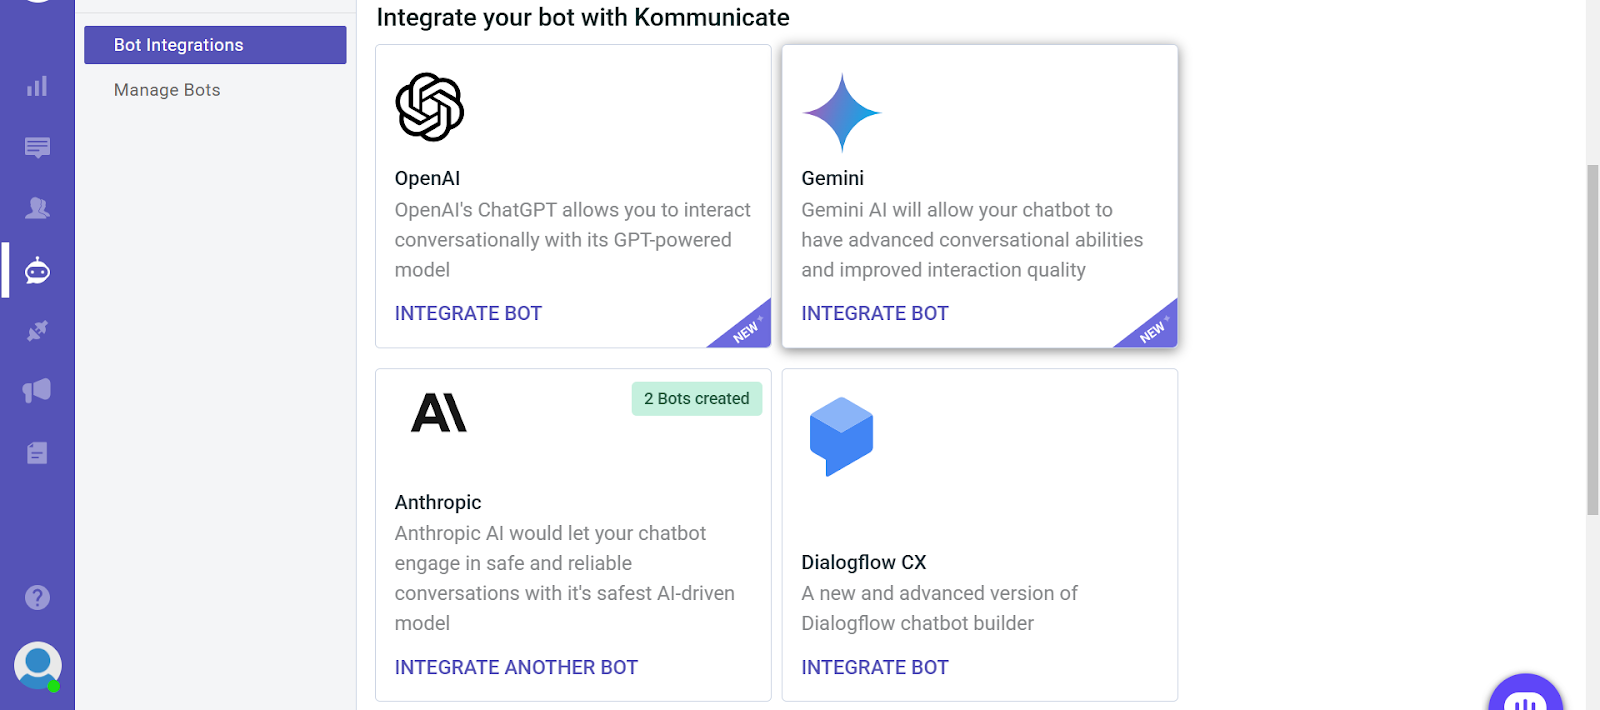Click INTEGRATE BOT under Gemini

(x=875, y=313)
